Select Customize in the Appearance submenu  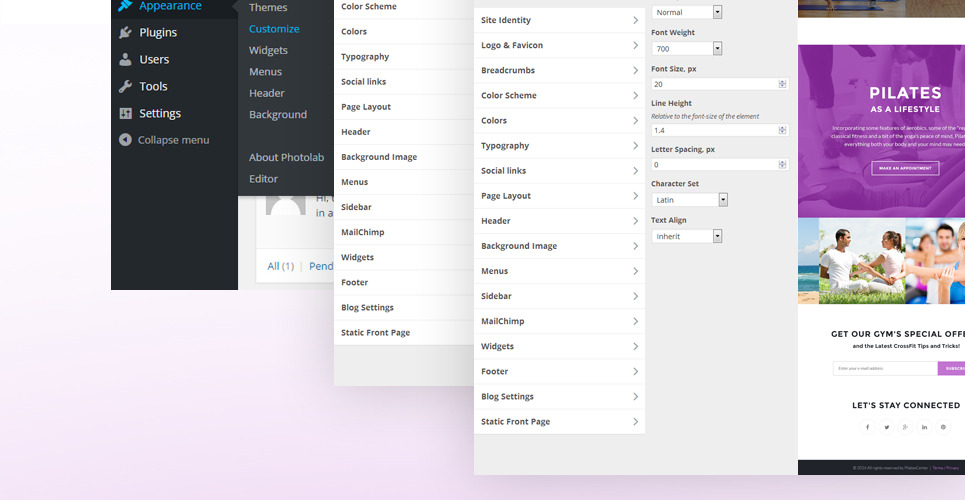274,29
